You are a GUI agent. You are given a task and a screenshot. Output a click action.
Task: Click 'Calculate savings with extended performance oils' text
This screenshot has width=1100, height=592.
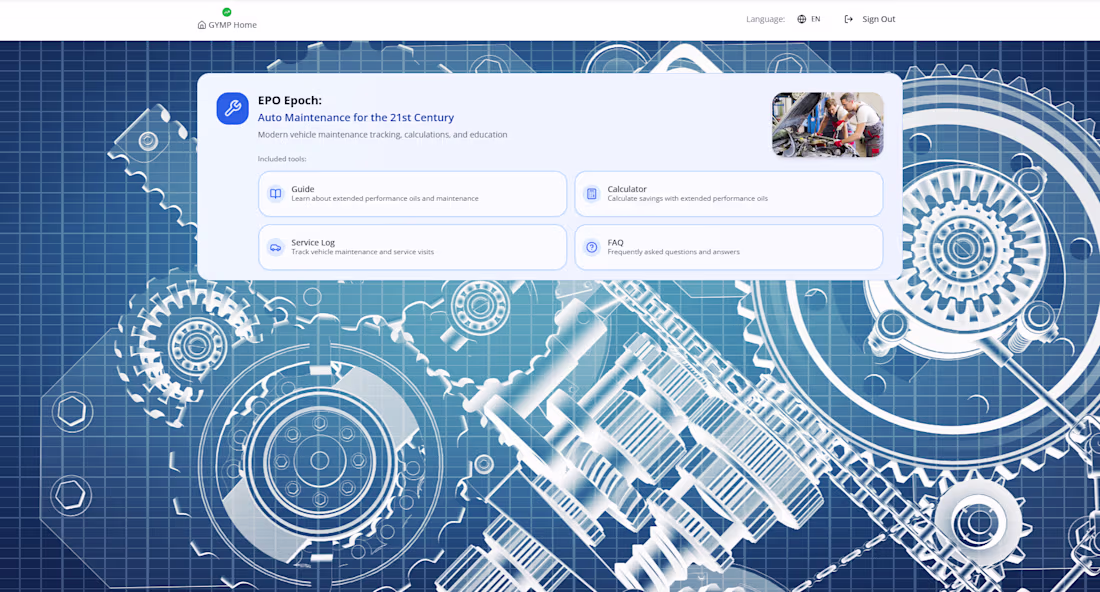[x=688, y=199]
